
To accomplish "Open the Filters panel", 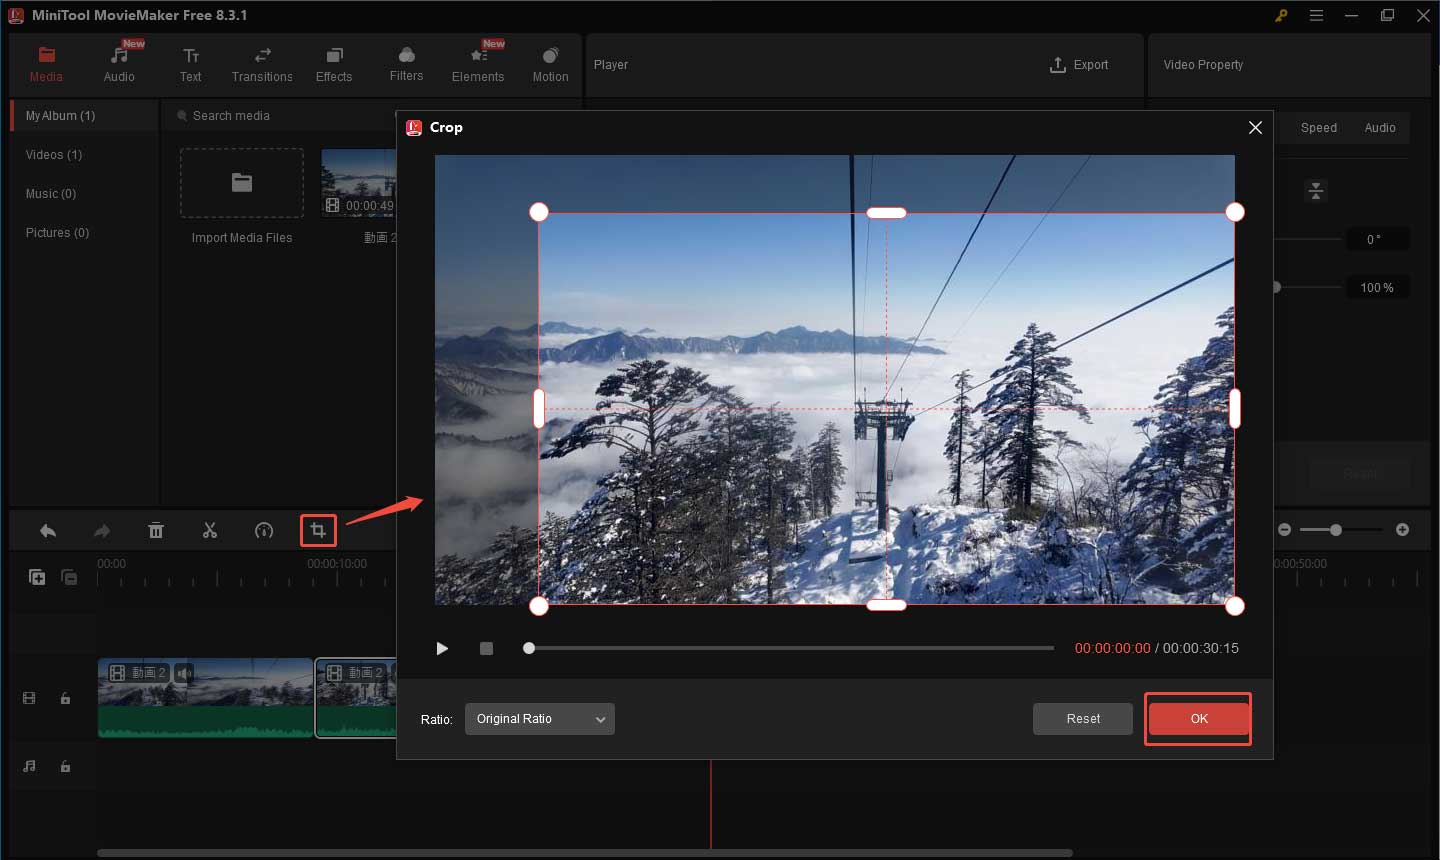I will [x=406, y=63].
